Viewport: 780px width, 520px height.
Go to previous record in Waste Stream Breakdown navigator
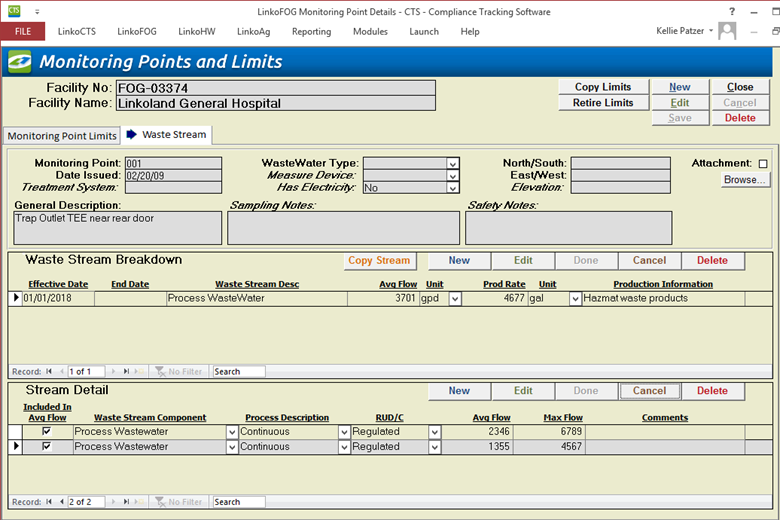tap(61, 371)
